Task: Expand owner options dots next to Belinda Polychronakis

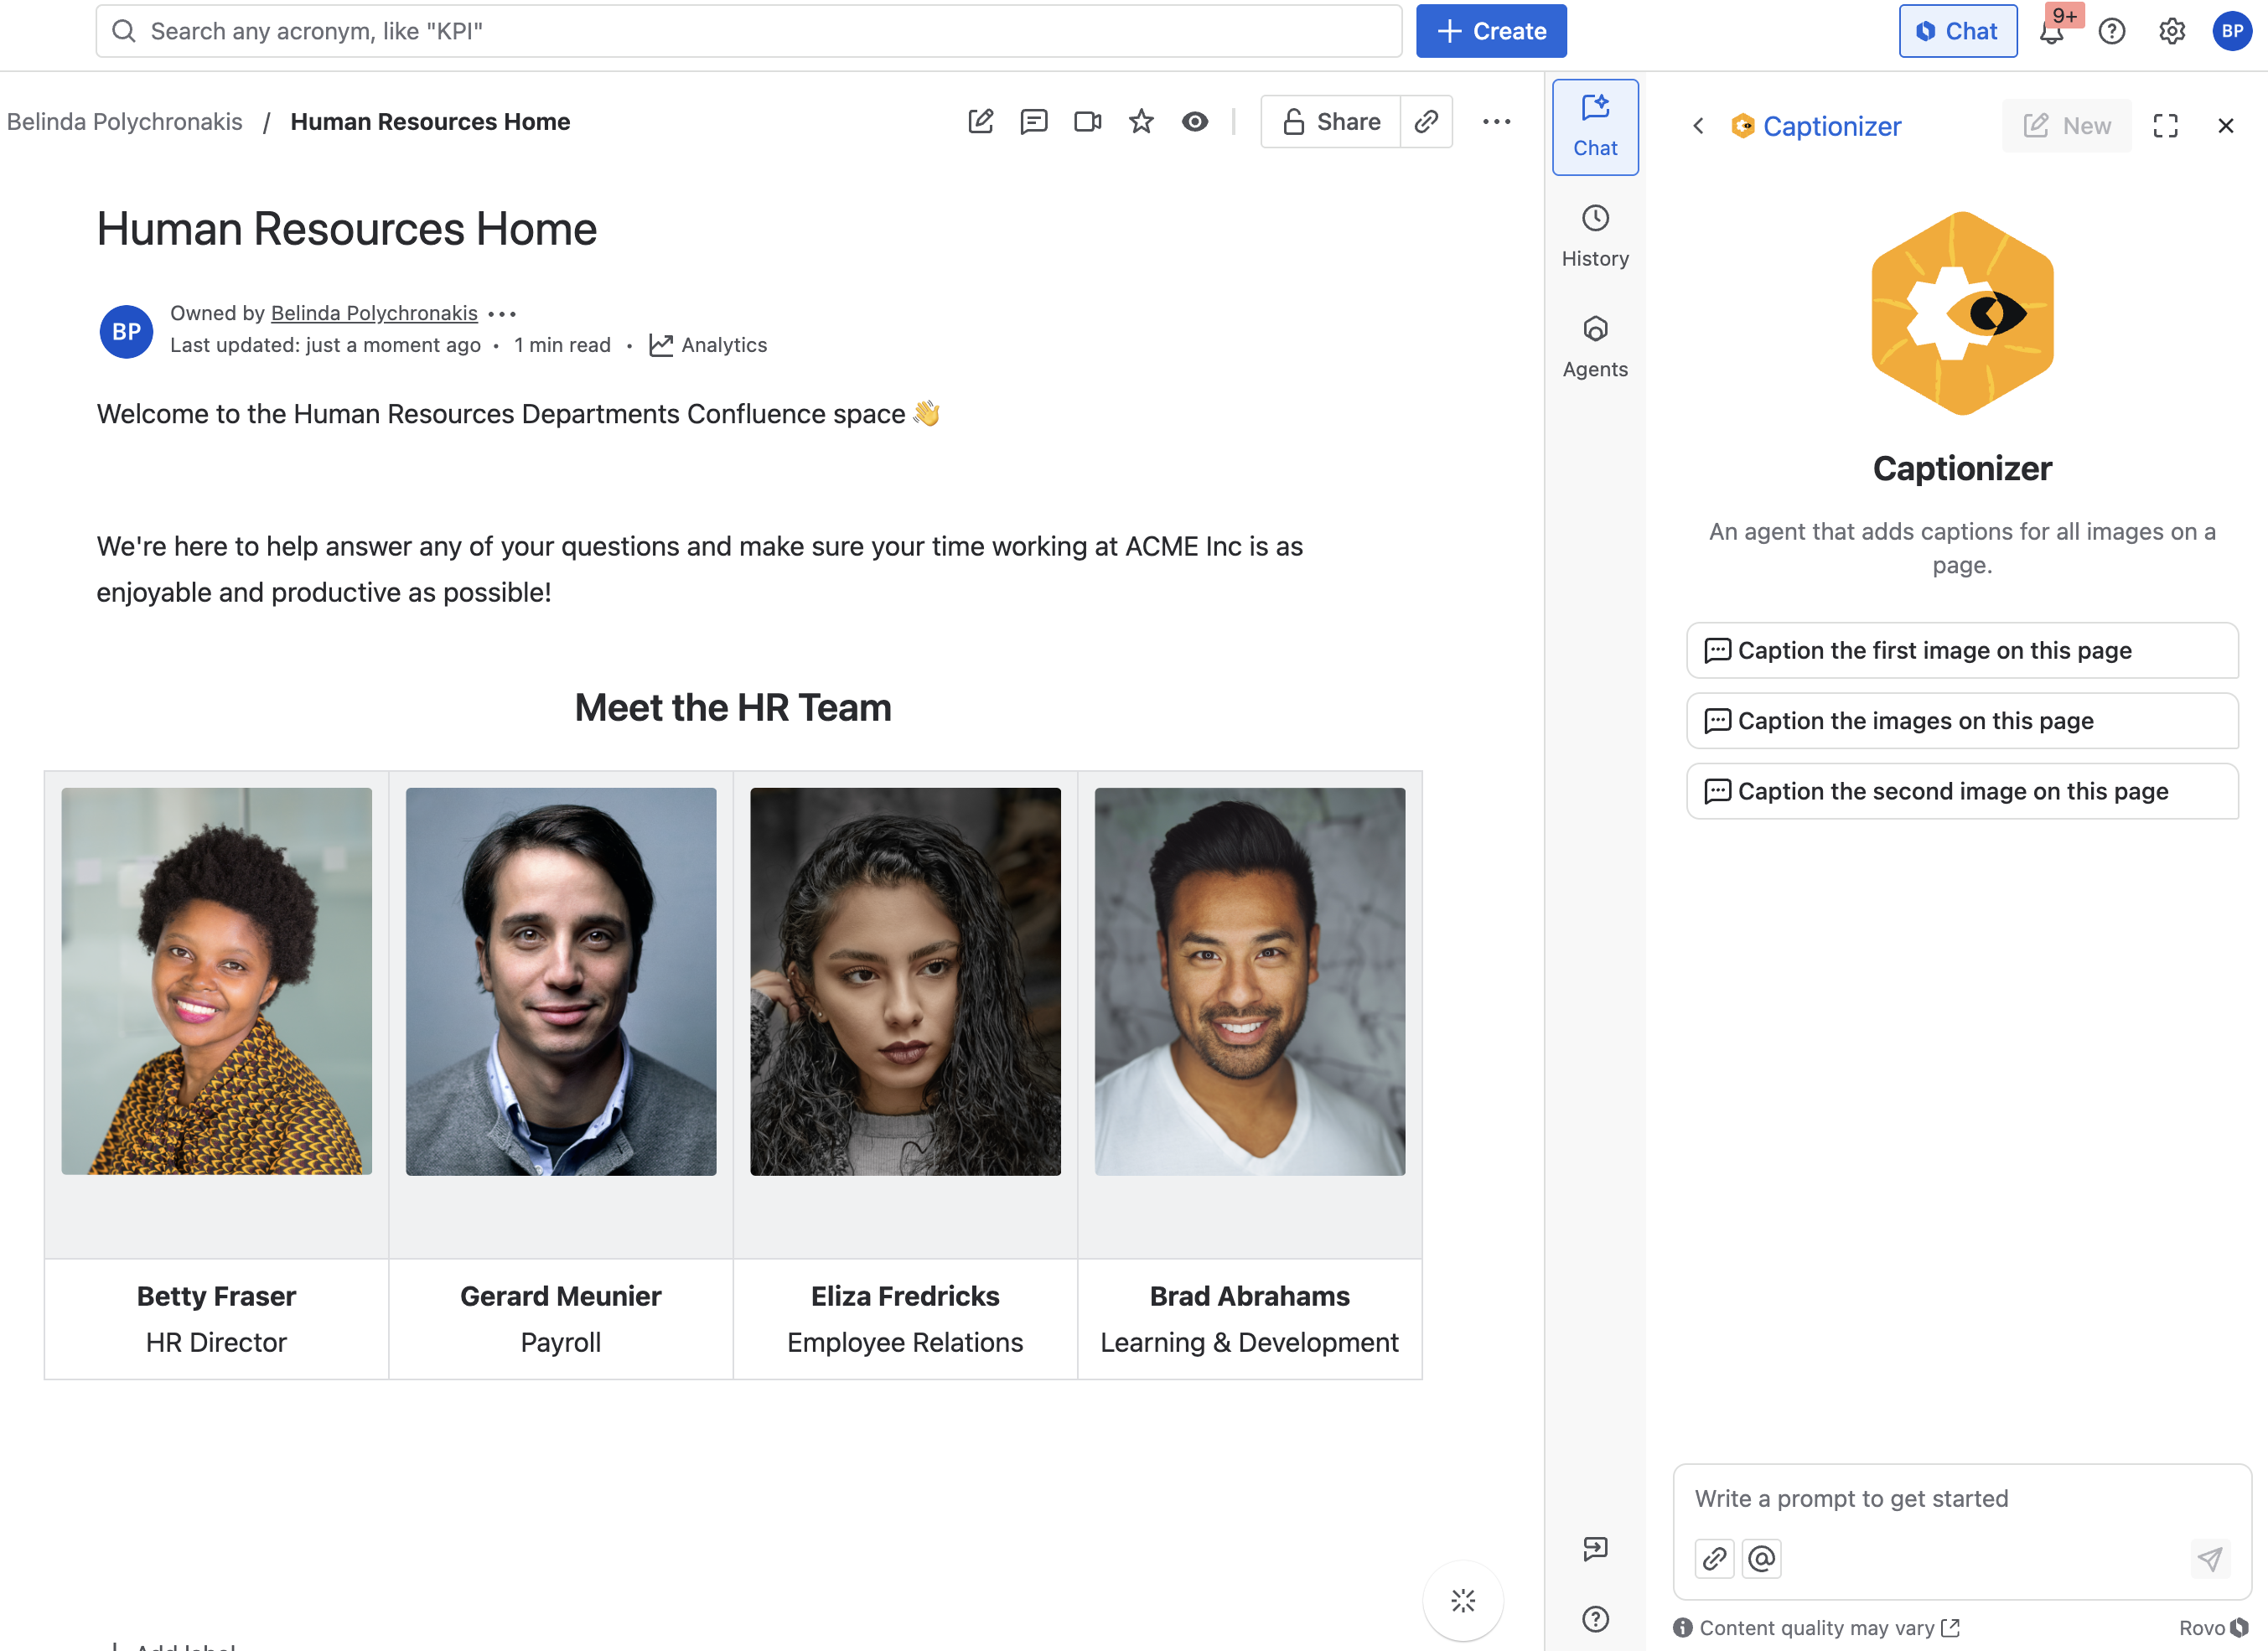Action: [x=502, y=314]
